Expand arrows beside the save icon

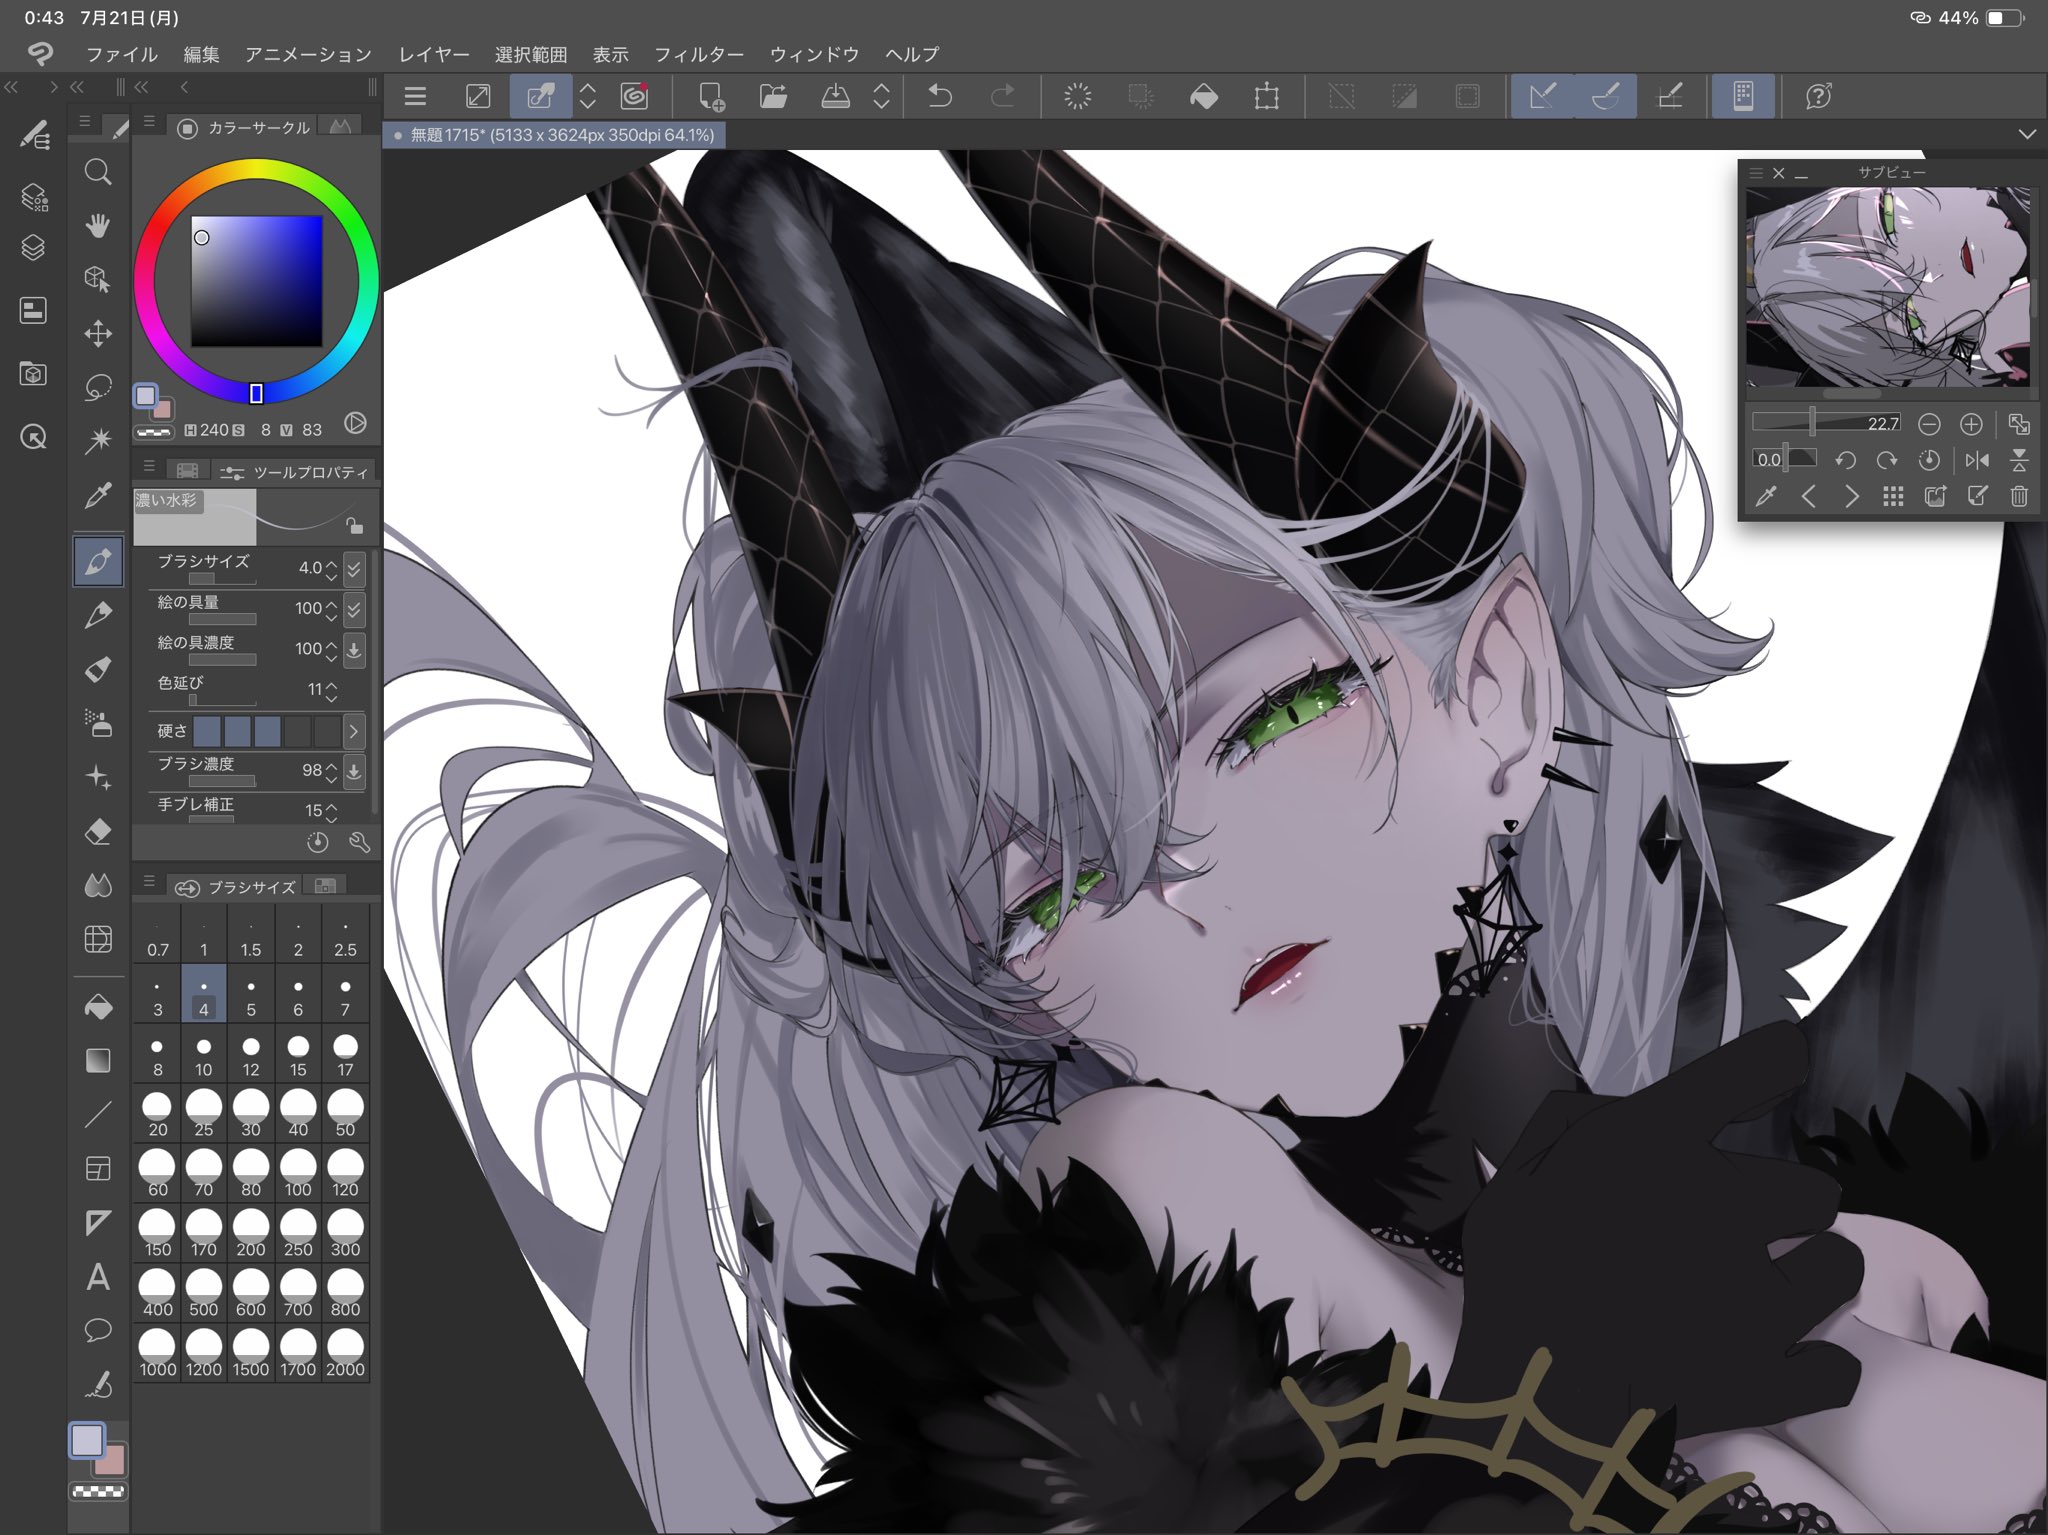coord(881,96)
